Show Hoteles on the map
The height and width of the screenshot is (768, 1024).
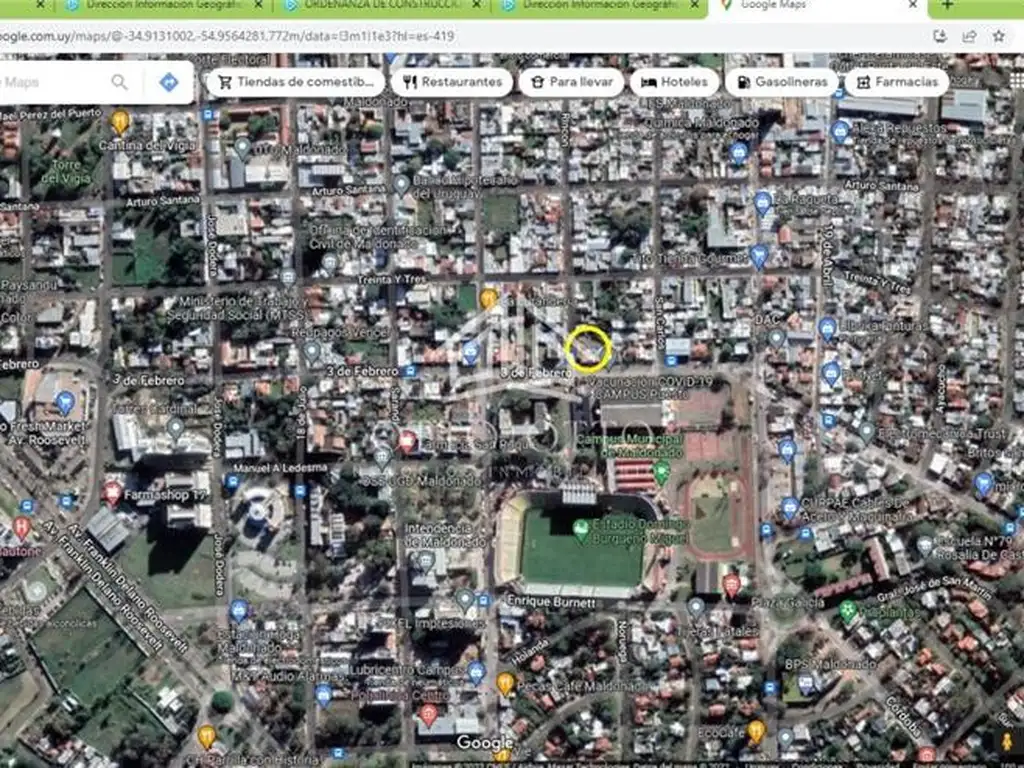click(673, 82)
